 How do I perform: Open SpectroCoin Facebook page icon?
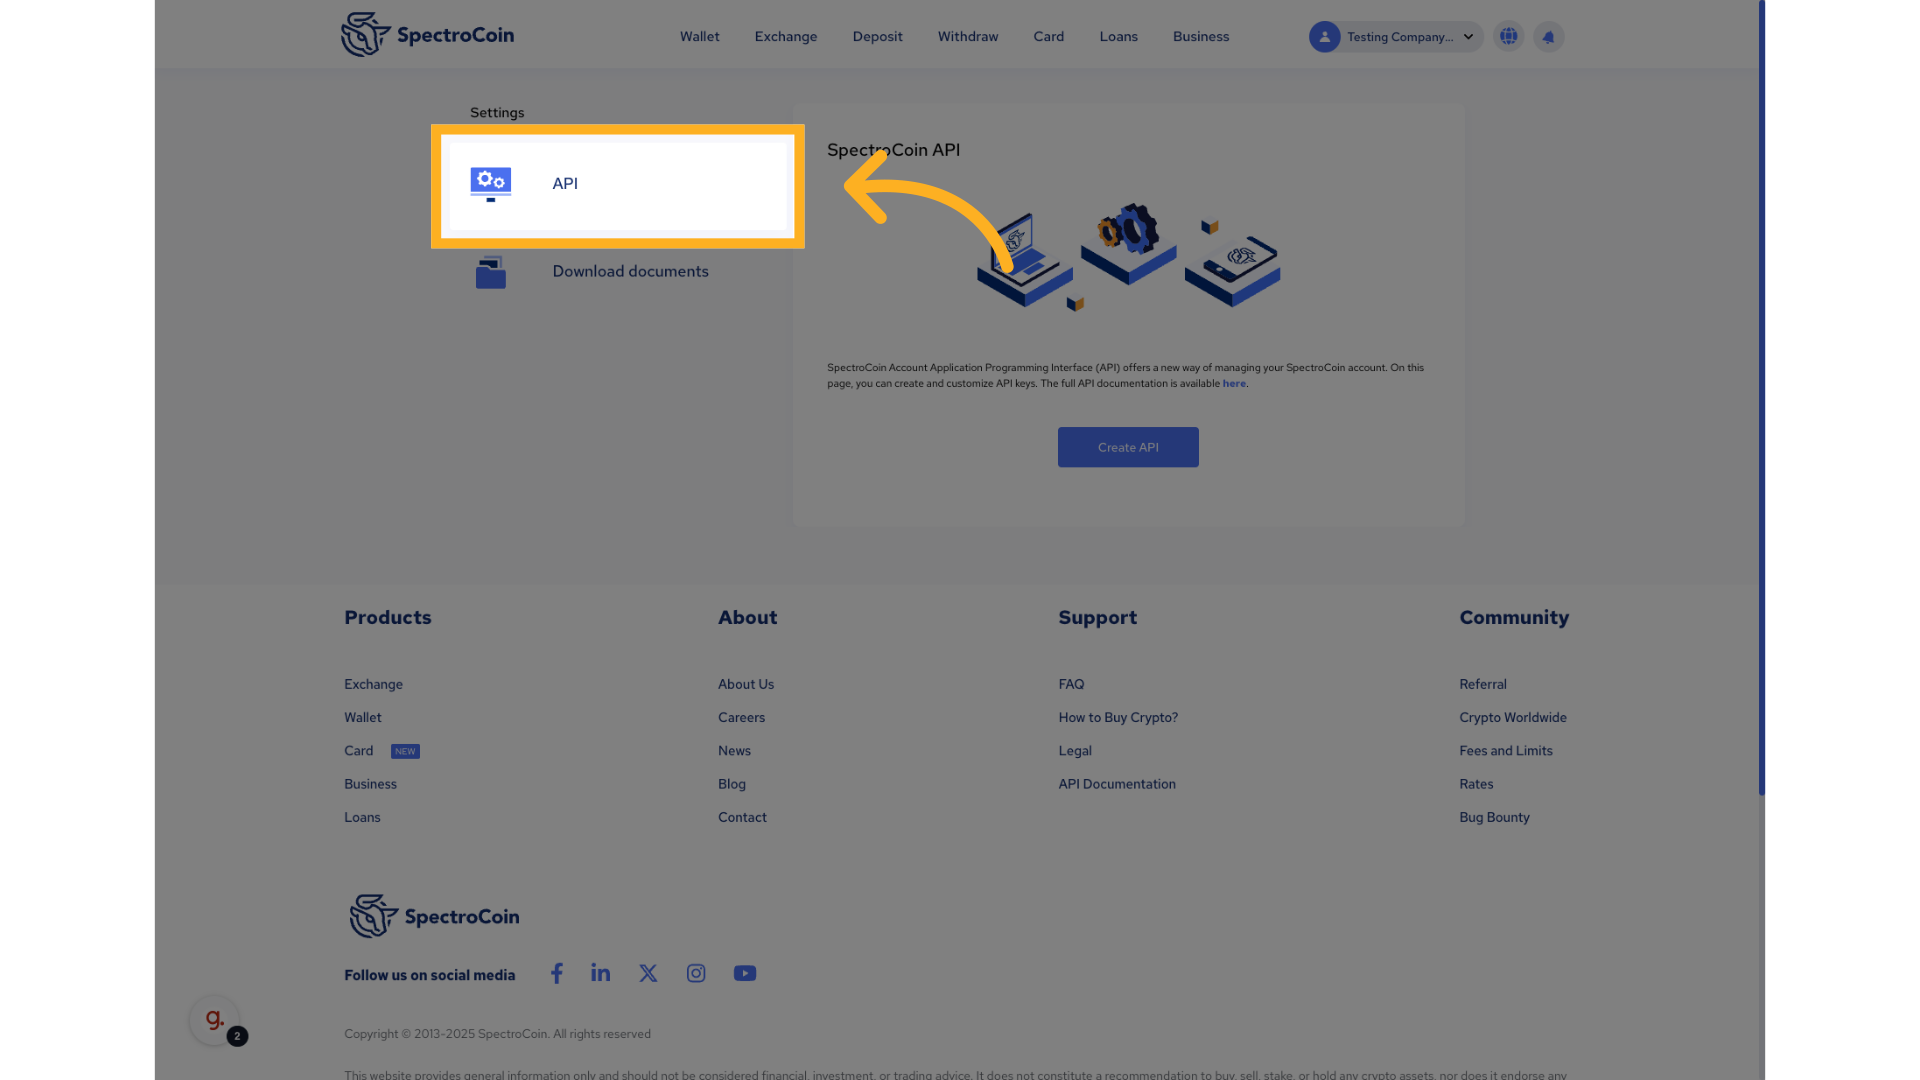coord(557,973)
